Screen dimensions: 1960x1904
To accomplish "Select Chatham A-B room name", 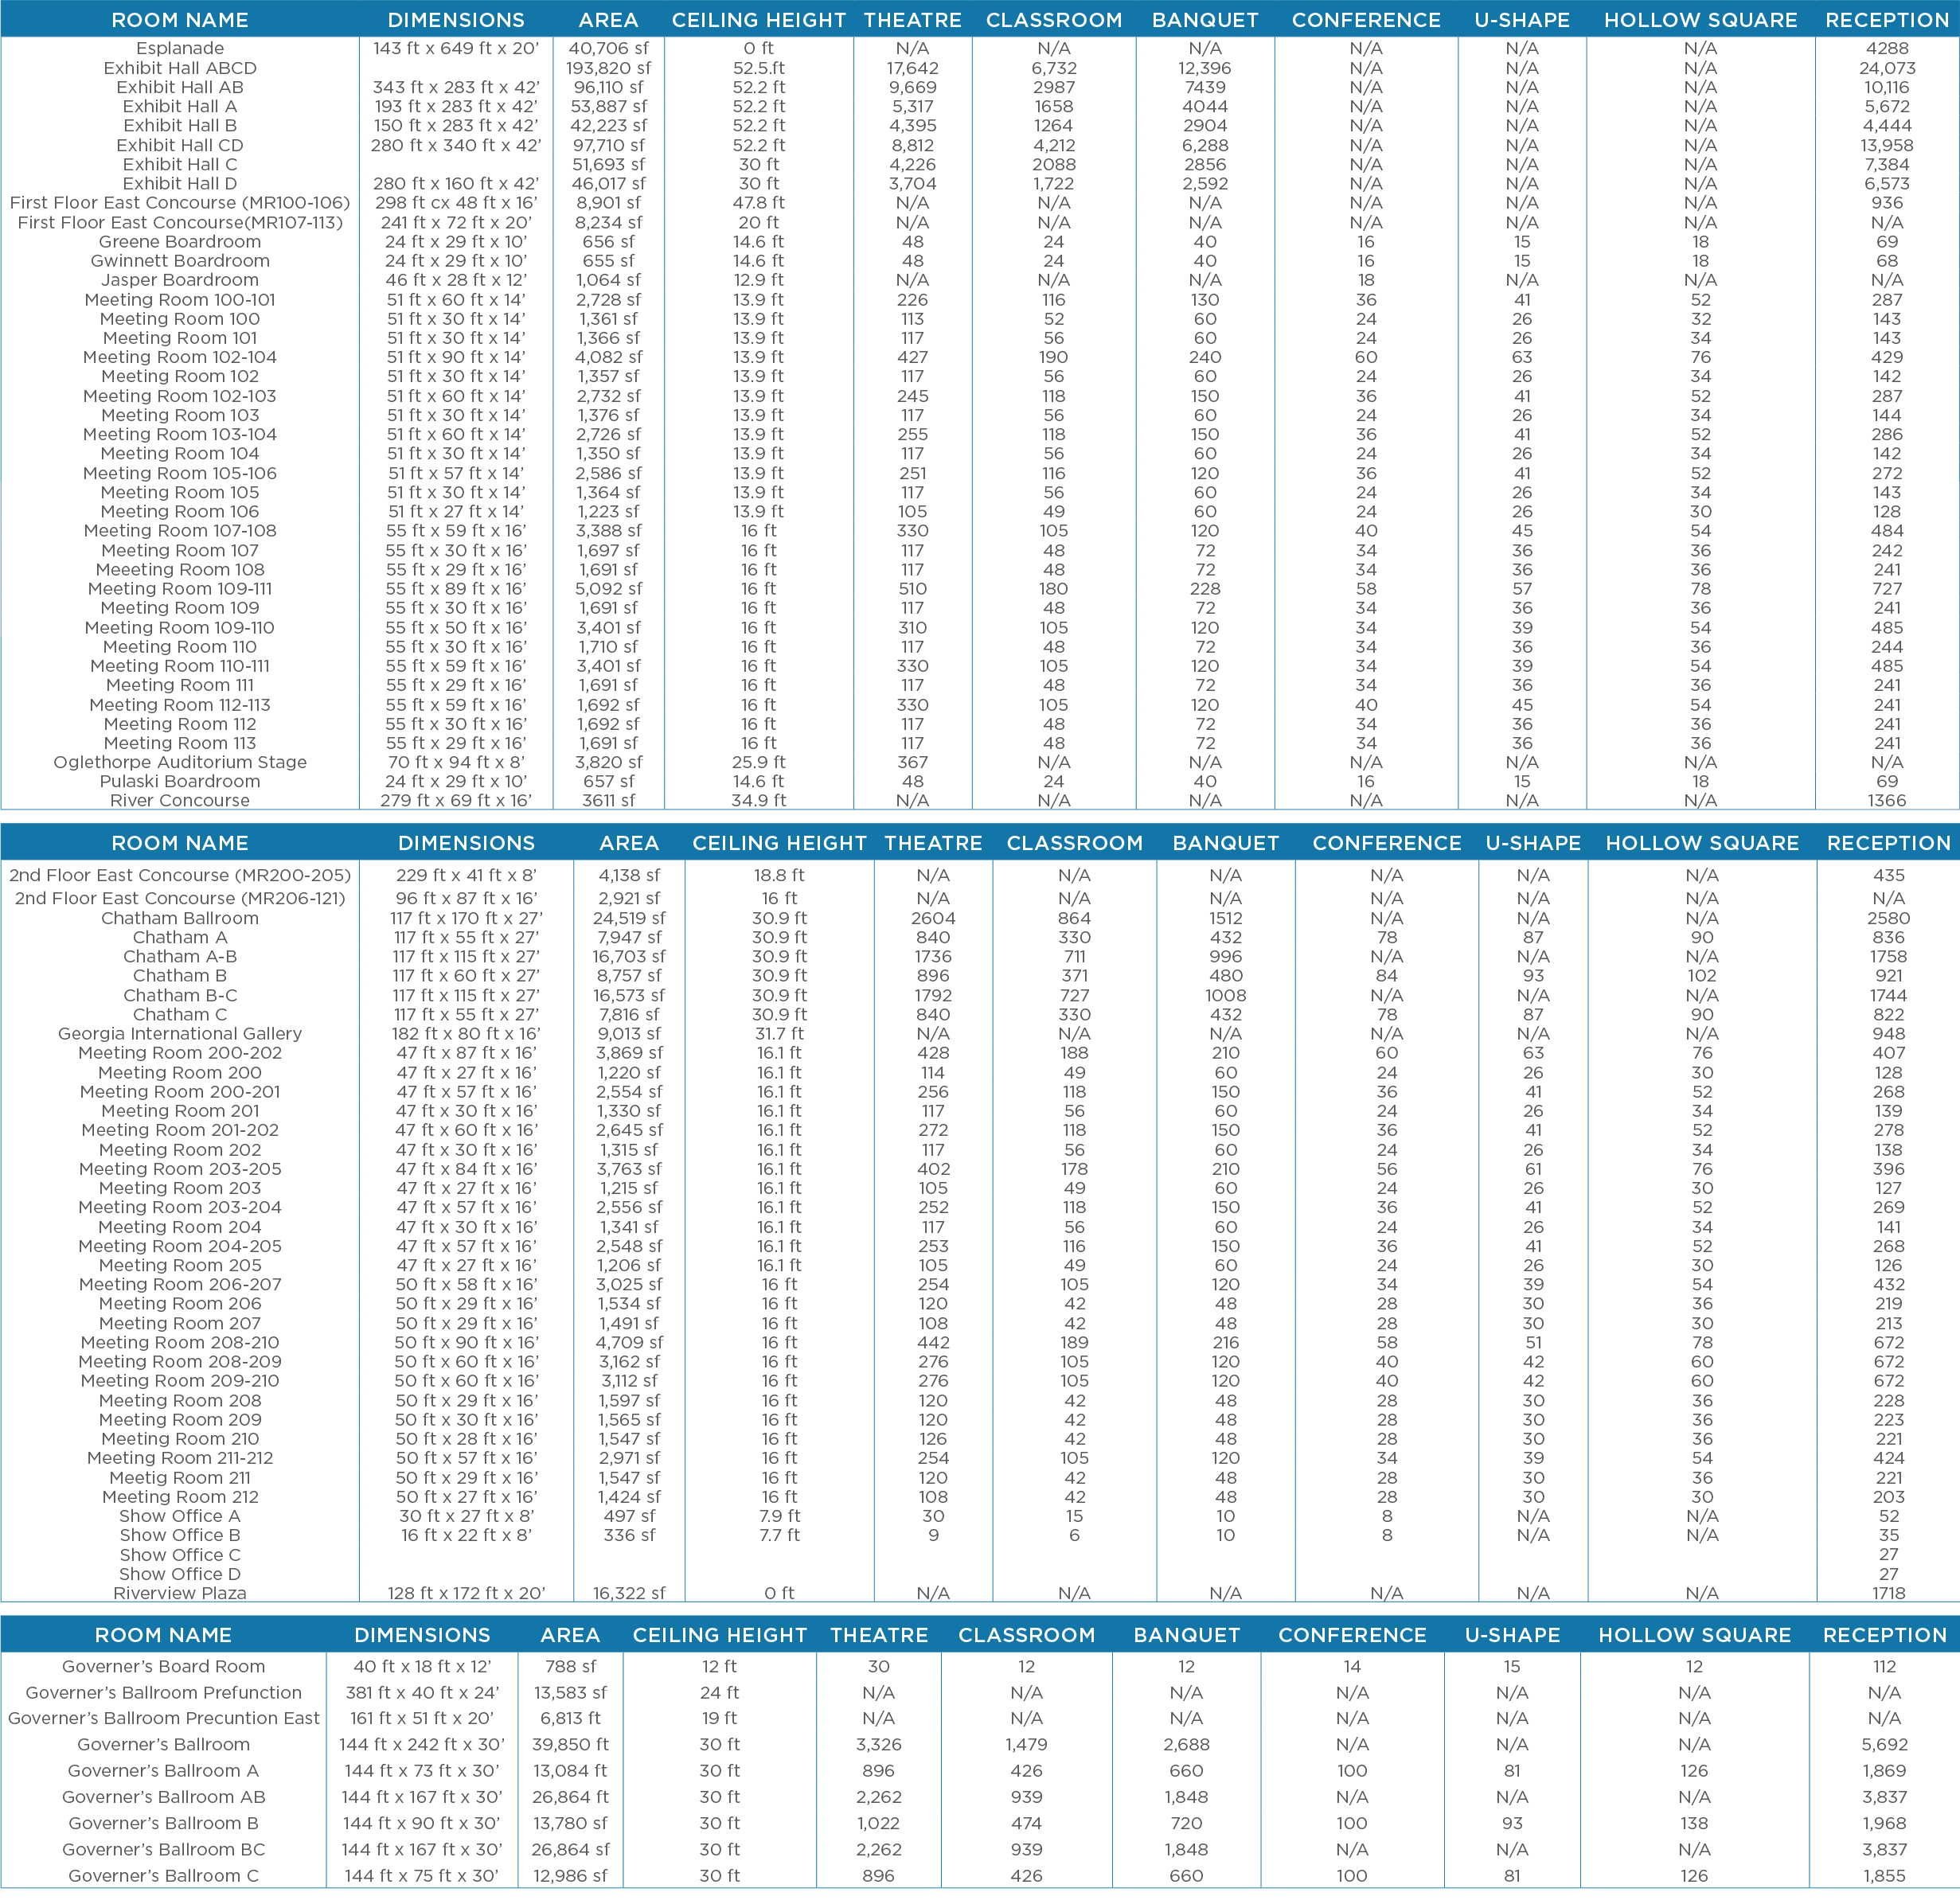I will [x=180, y=957].
